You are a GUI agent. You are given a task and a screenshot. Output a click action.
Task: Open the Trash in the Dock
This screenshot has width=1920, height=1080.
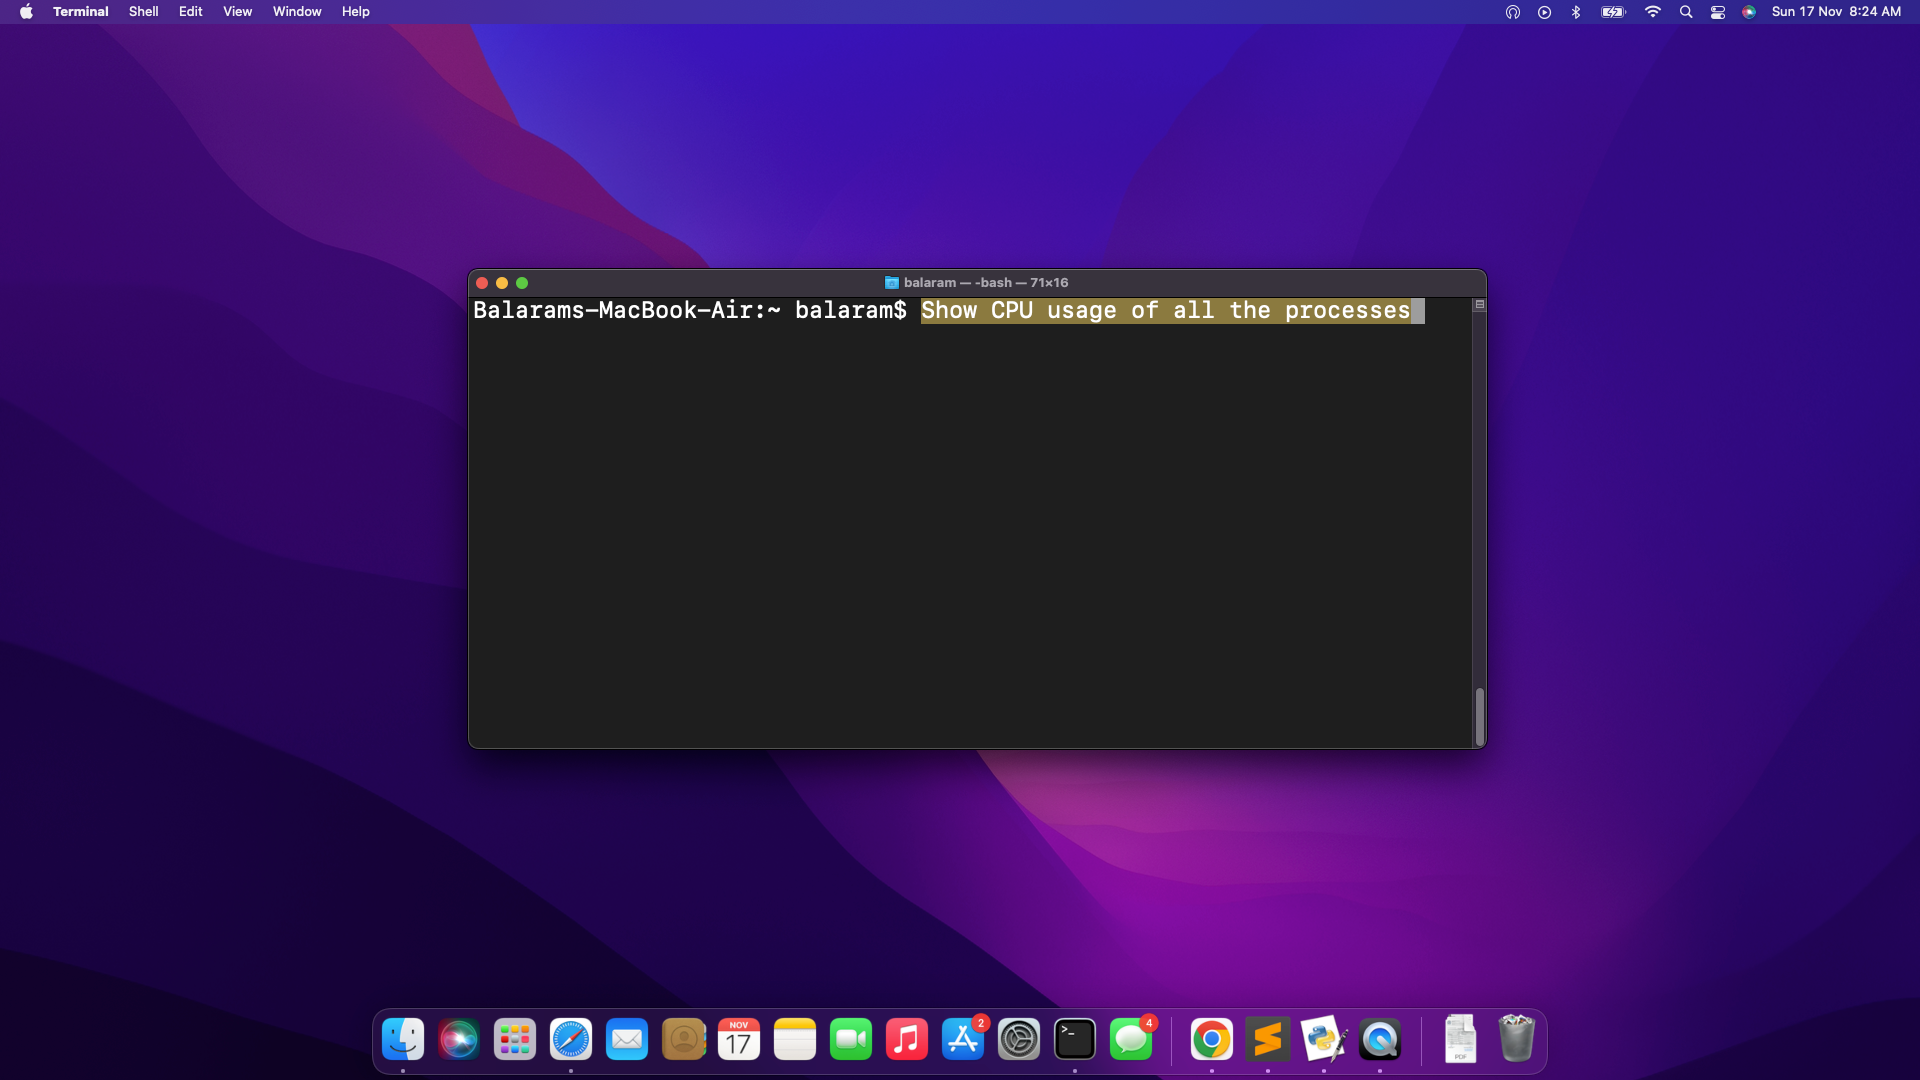coord(1516,1038)
